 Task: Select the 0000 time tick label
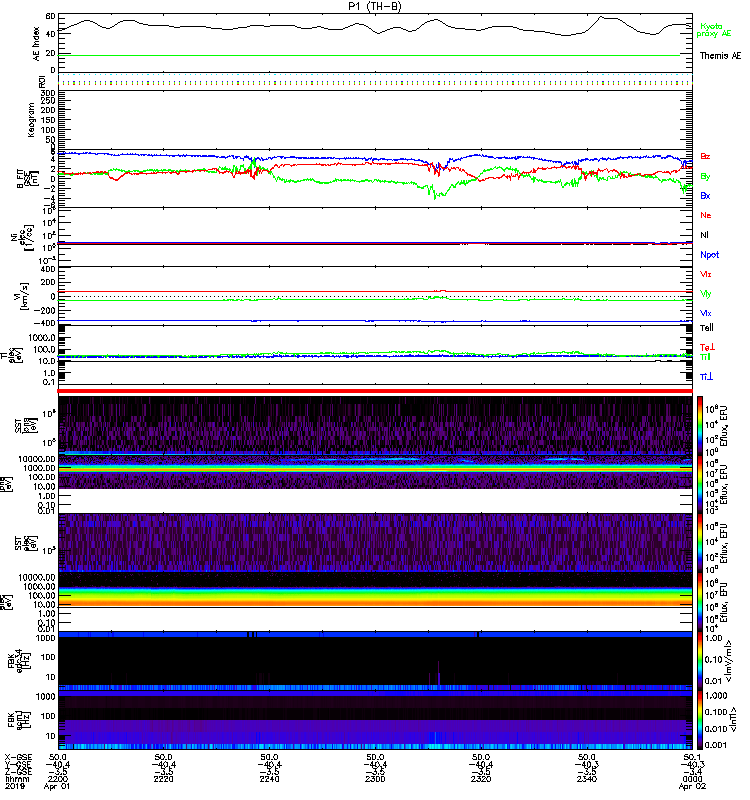[x=692, y=779]
